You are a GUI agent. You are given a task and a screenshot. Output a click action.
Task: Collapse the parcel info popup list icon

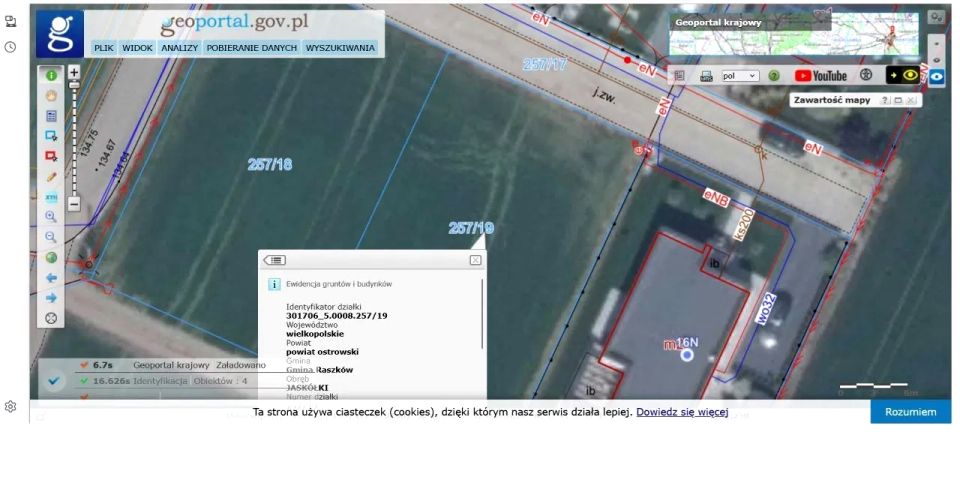(x=275, y=260)
